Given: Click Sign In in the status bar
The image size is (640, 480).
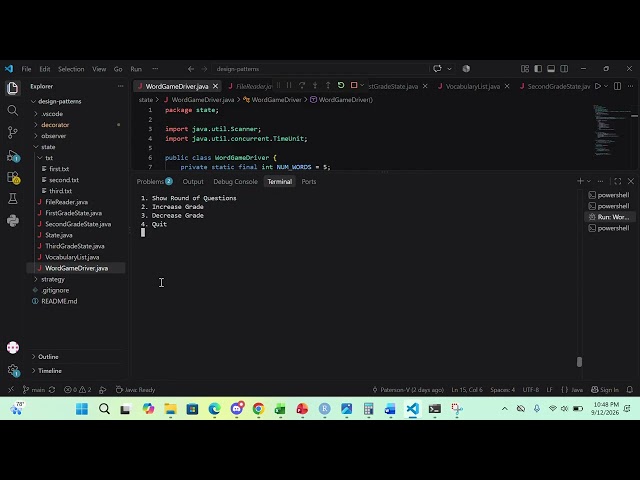Looking at the screenshot, I should pyautogui.click(x=605, y=390).
